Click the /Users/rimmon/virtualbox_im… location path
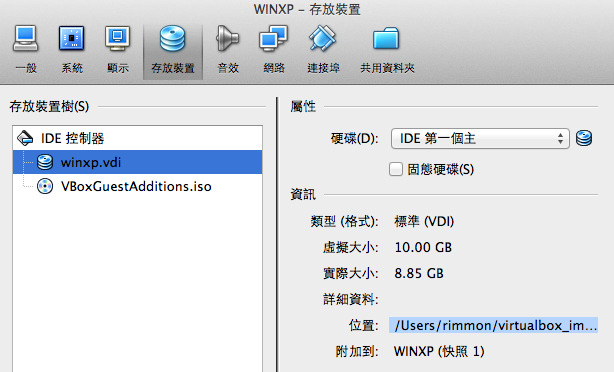614x372 pixels. (x=493, y=325)
